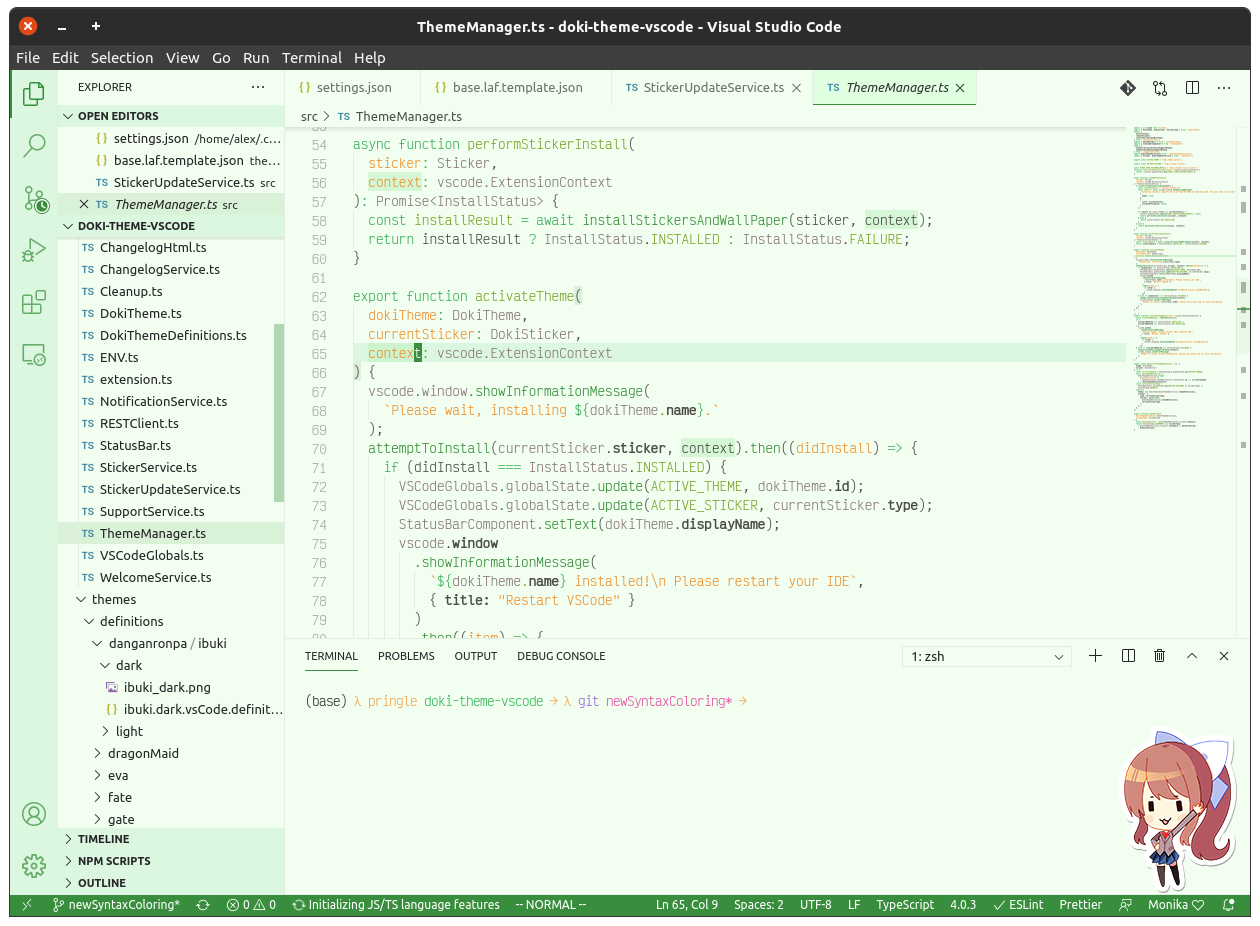Open remote window indicator in status bar
Screen dimensions: 1260x926
(x=27, y=905)
